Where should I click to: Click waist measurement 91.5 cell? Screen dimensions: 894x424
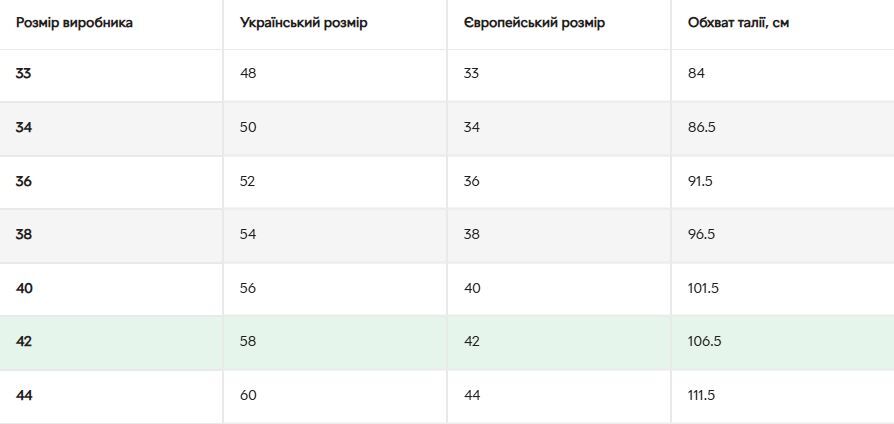point(702,181)
